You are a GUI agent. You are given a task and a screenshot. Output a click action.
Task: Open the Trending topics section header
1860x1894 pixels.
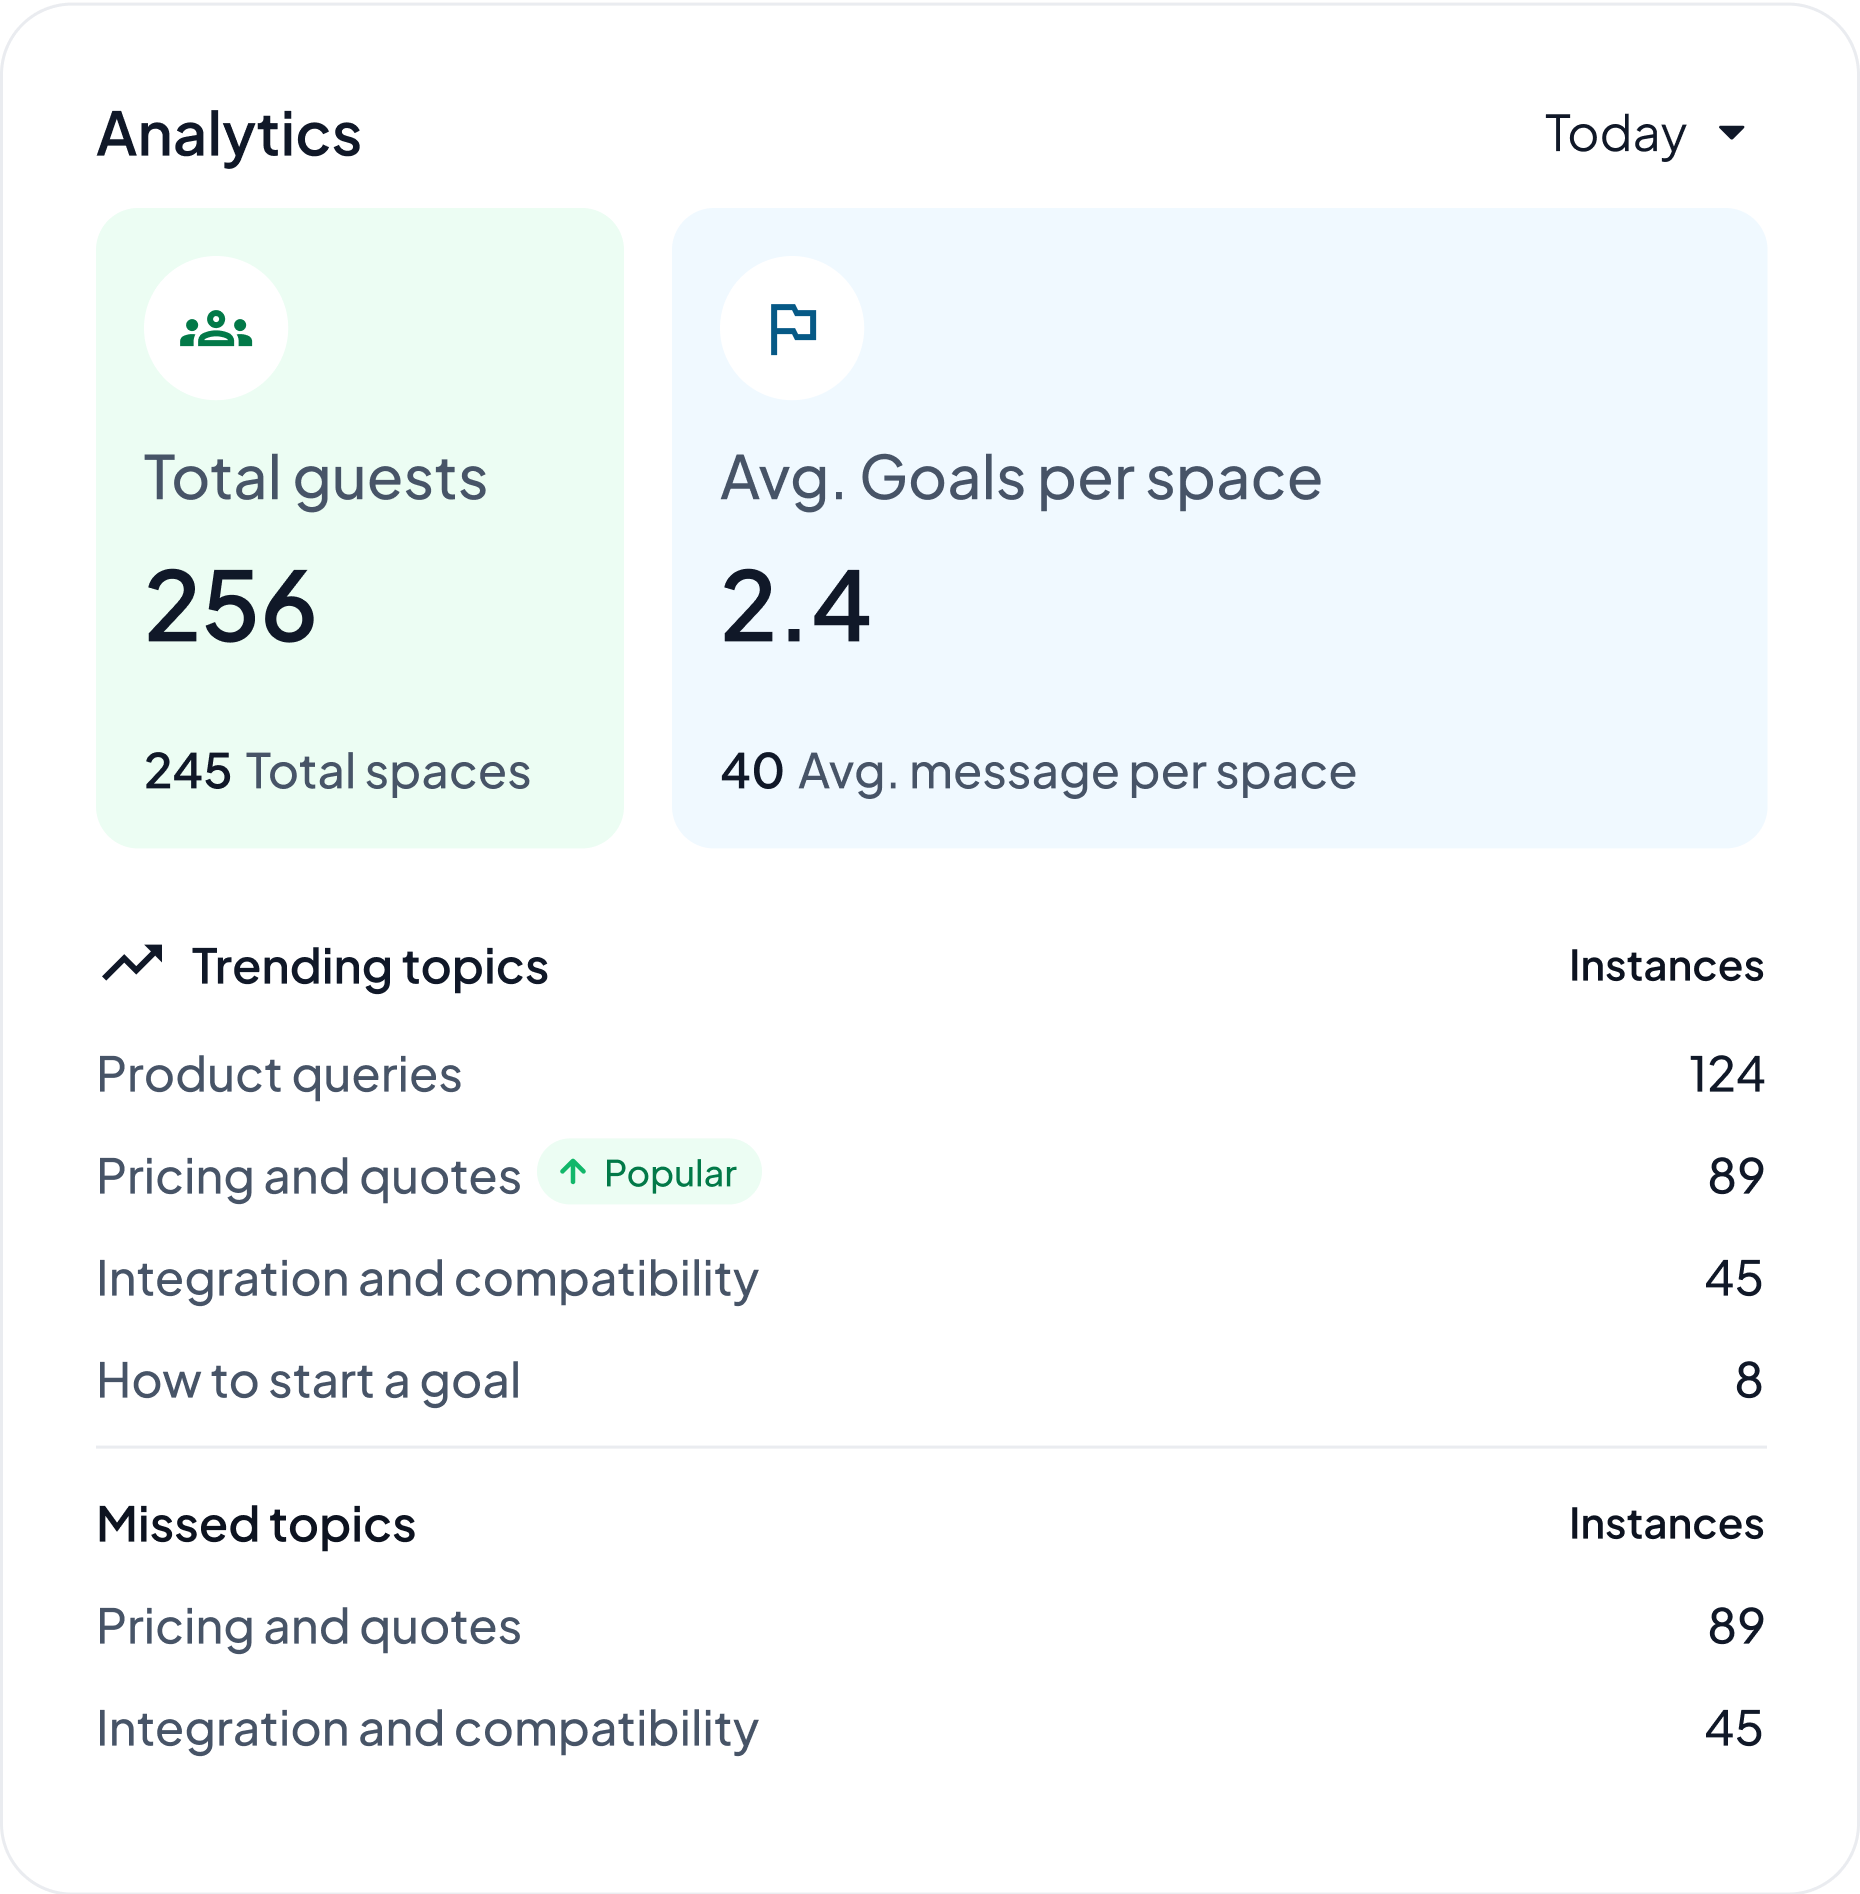pos(370,965)
